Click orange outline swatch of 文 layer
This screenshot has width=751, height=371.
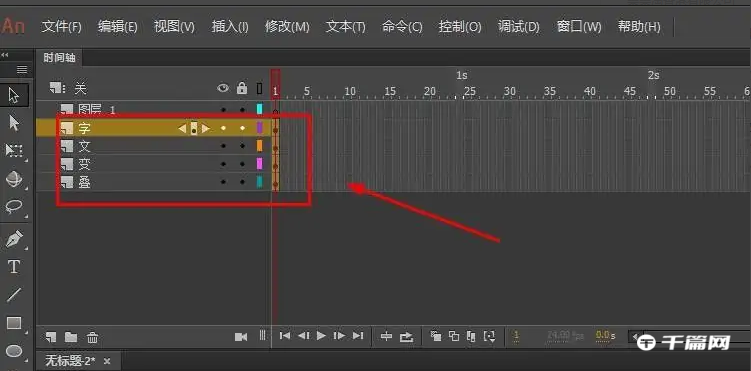(260, 146)
